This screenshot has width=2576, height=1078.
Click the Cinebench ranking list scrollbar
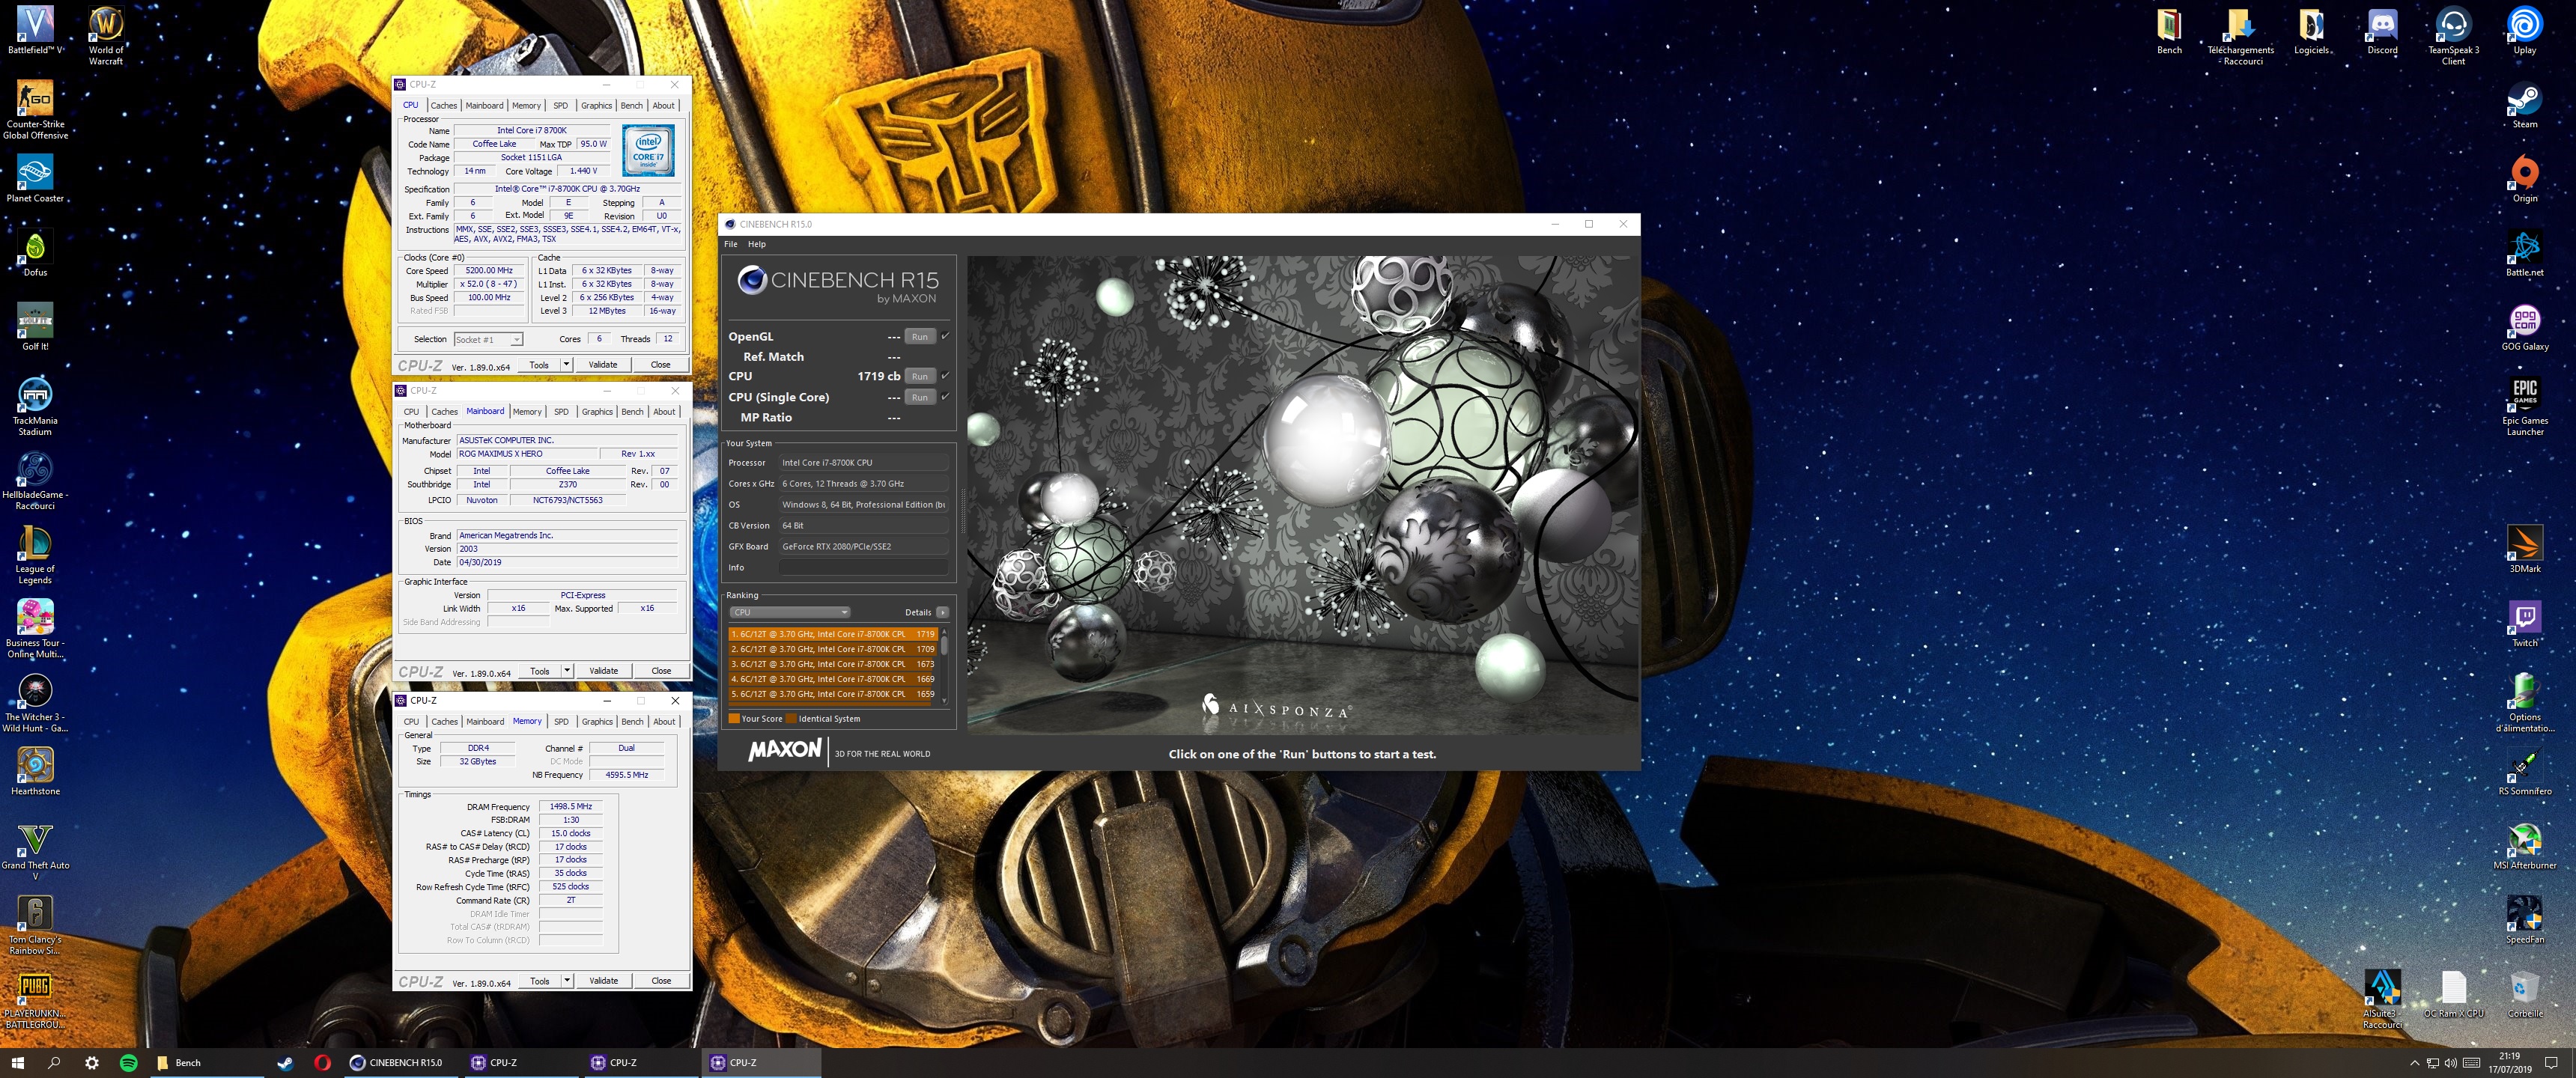click(945, 666)
